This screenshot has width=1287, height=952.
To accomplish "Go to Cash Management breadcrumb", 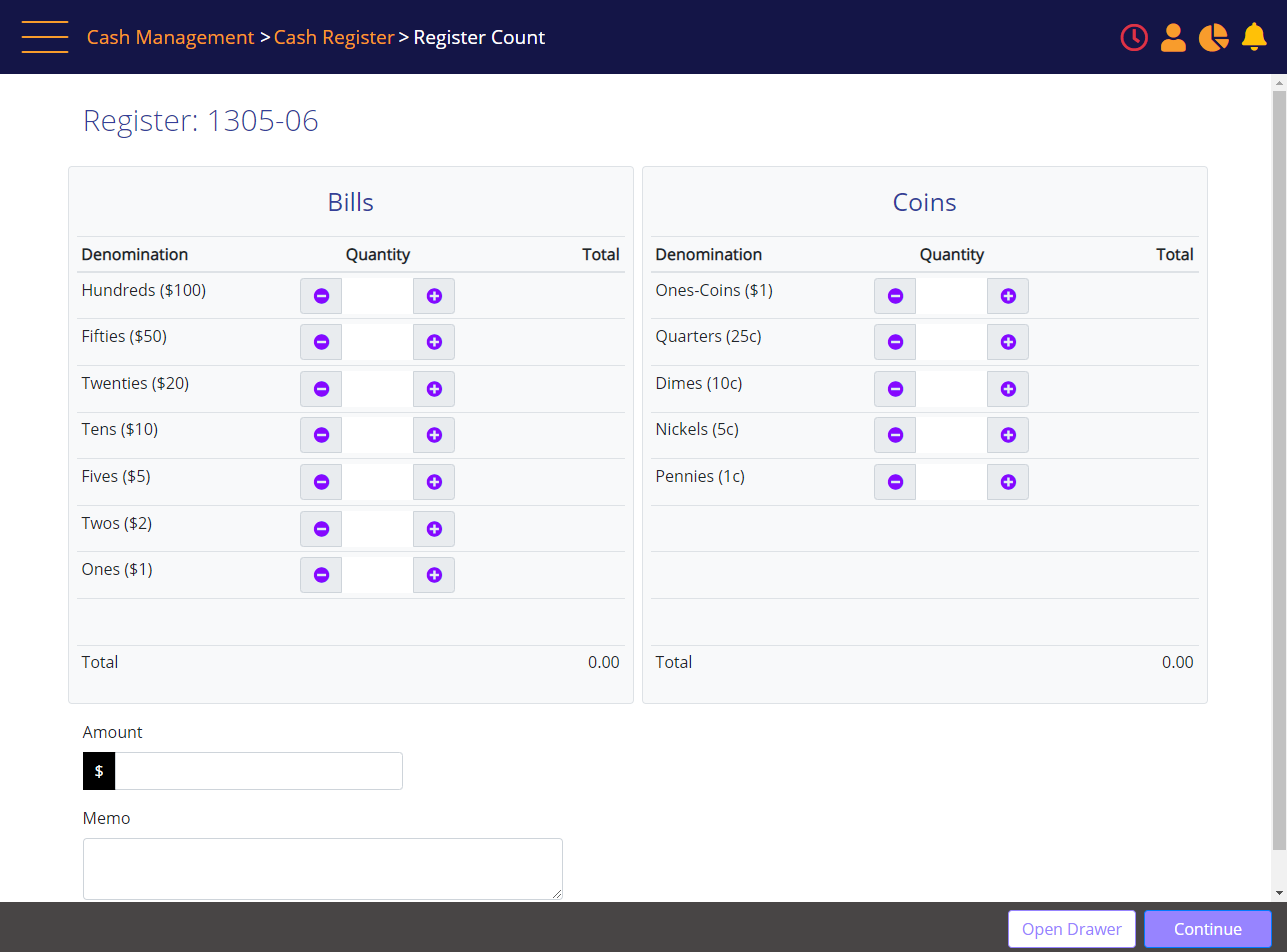I will 170,37.
